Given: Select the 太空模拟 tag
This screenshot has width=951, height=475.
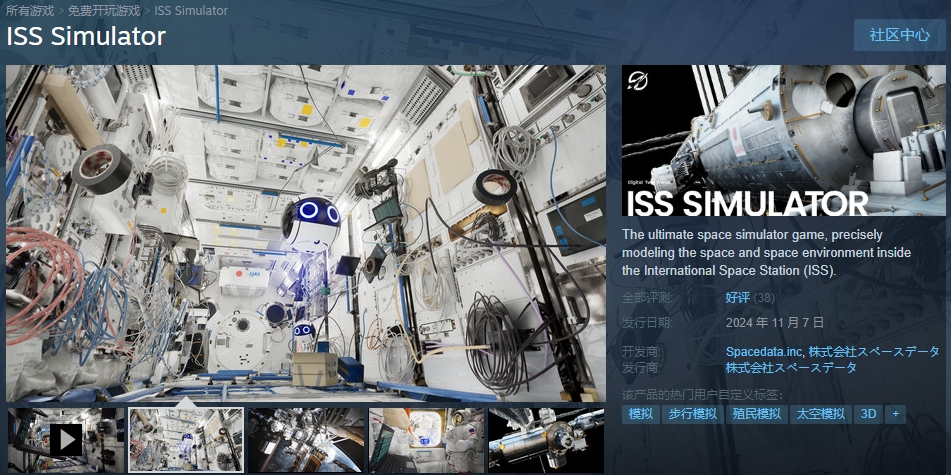Looking at the screenshot, I should (x=821, y=414).
